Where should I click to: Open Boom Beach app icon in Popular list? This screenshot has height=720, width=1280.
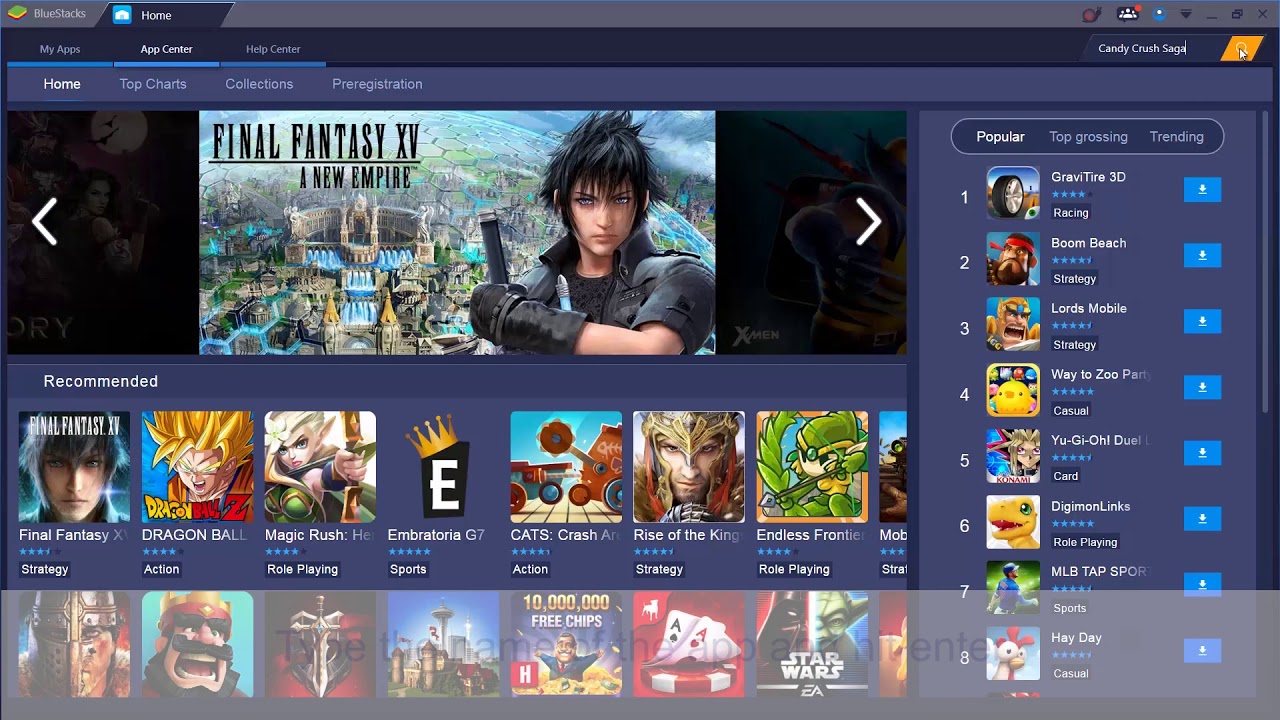1013,258
